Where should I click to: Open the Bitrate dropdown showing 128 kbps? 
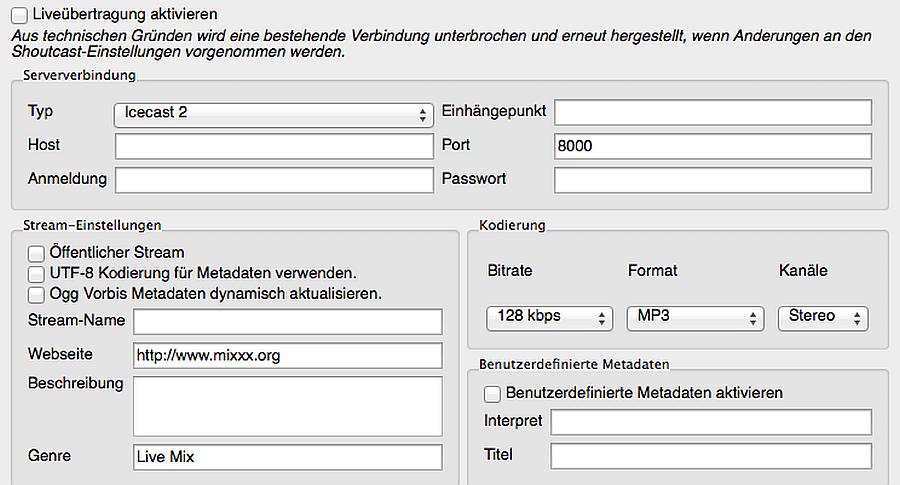[x=549, y=317]
